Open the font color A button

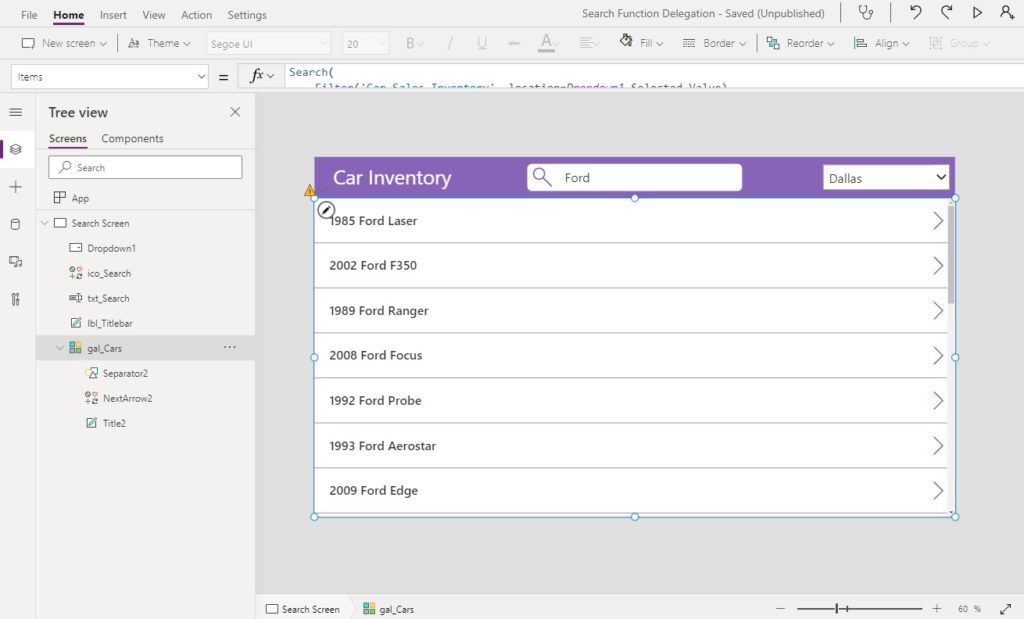click(x=547, y=43)
